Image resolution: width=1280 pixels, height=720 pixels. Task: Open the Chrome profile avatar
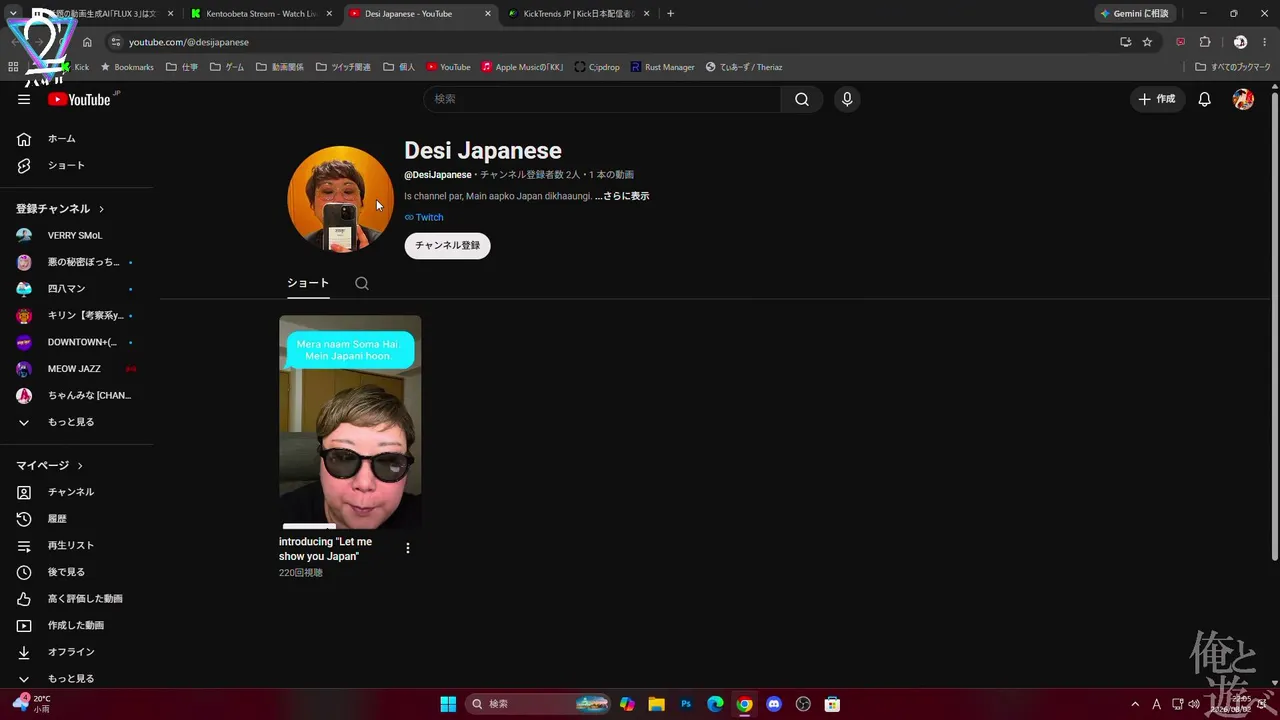tap(1240, 42)
